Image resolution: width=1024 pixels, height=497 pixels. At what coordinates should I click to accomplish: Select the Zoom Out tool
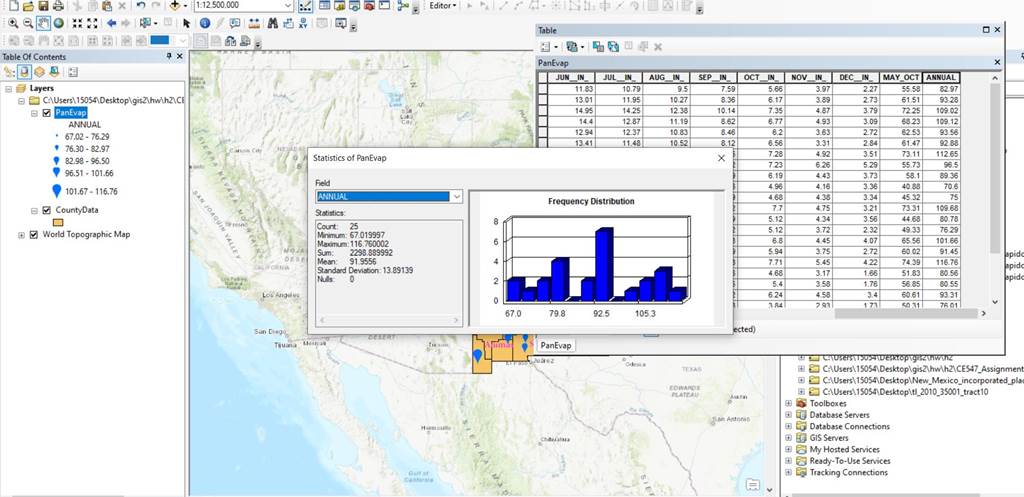(28, 23)
